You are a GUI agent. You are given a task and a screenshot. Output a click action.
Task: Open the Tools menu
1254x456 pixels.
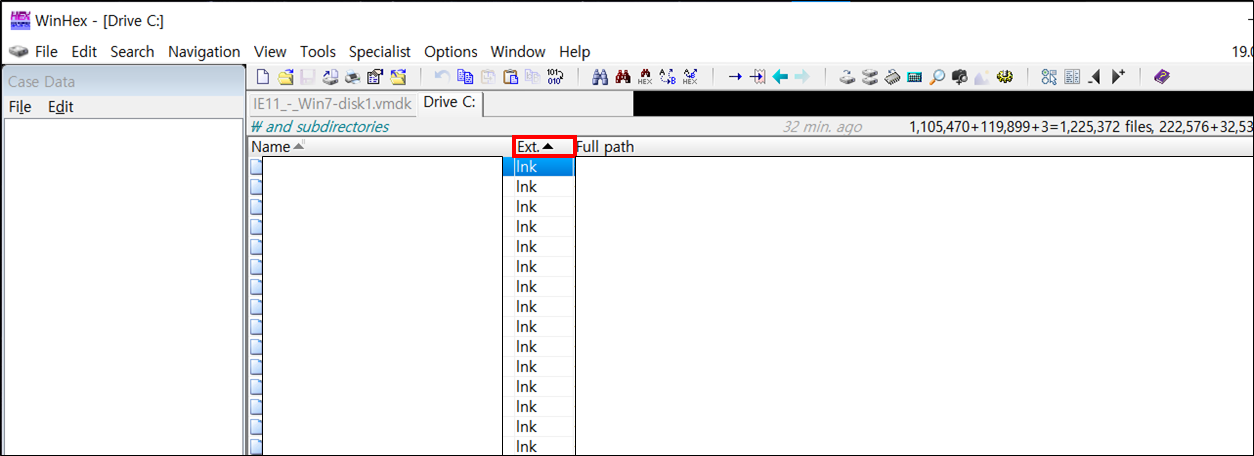coord(318,51)
